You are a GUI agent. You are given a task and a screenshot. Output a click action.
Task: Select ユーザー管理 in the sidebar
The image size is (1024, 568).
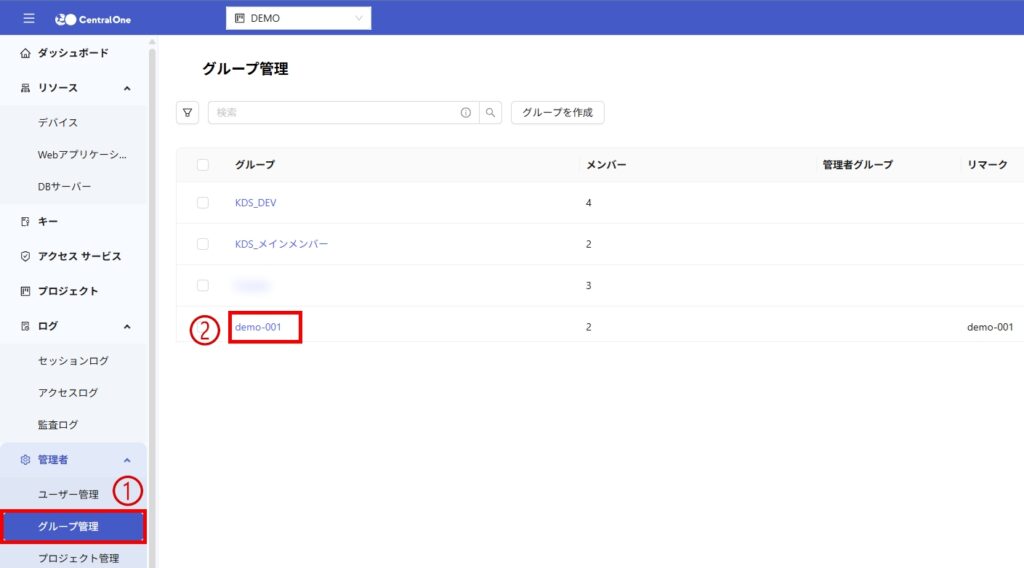pos(68,494)
